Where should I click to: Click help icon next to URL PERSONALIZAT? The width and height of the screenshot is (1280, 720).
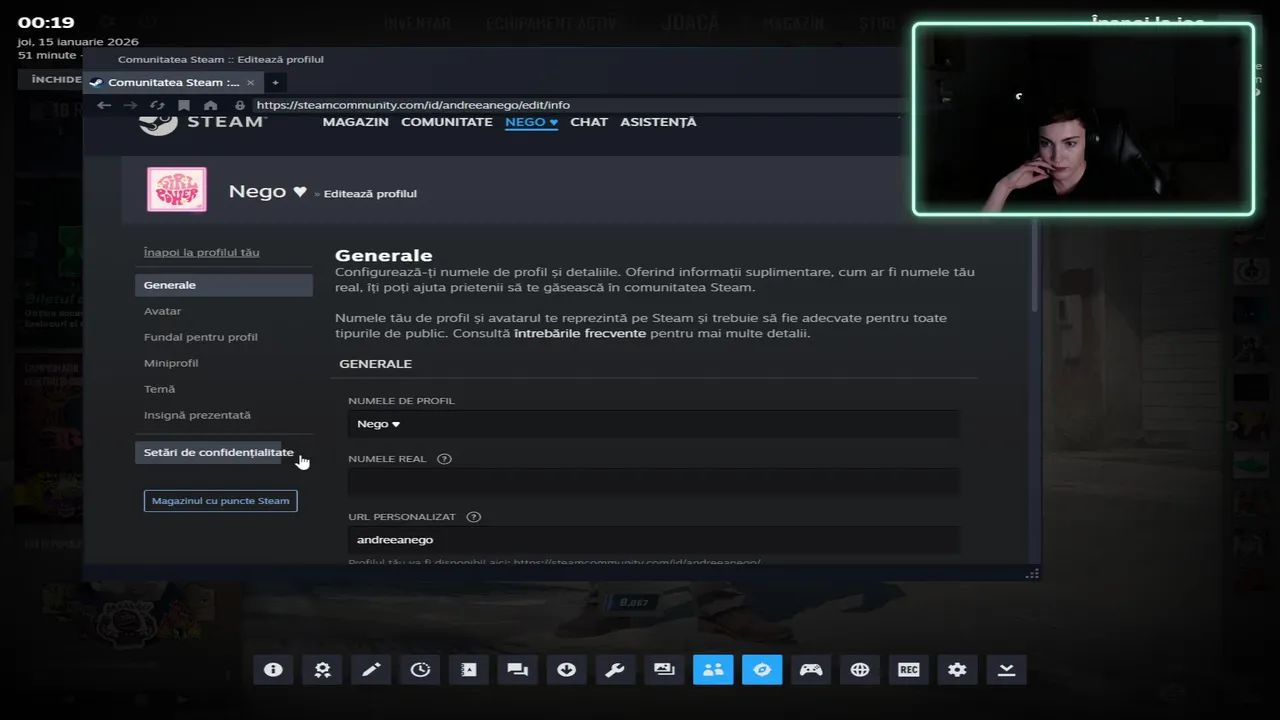pos(474,517)
